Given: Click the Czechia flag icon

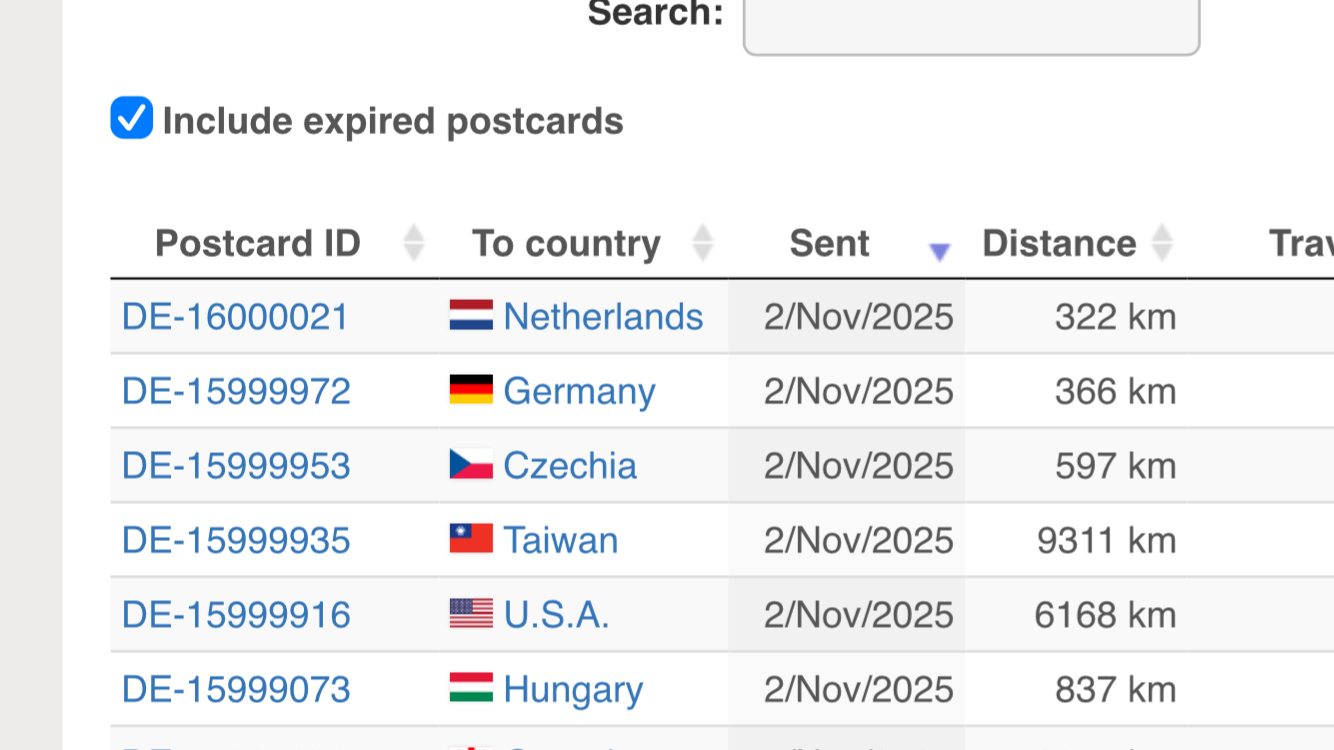Looking at the screenshot, I should point(471,465).
